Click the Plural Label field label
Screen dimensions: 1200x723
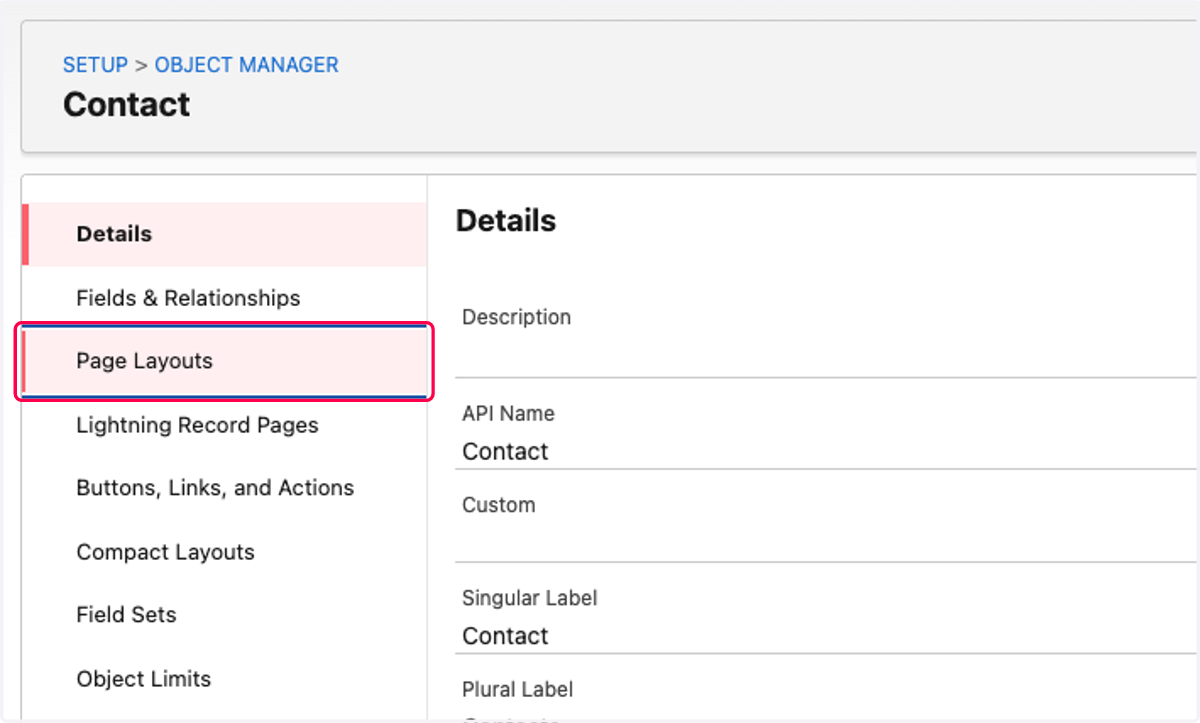(518, 690)
